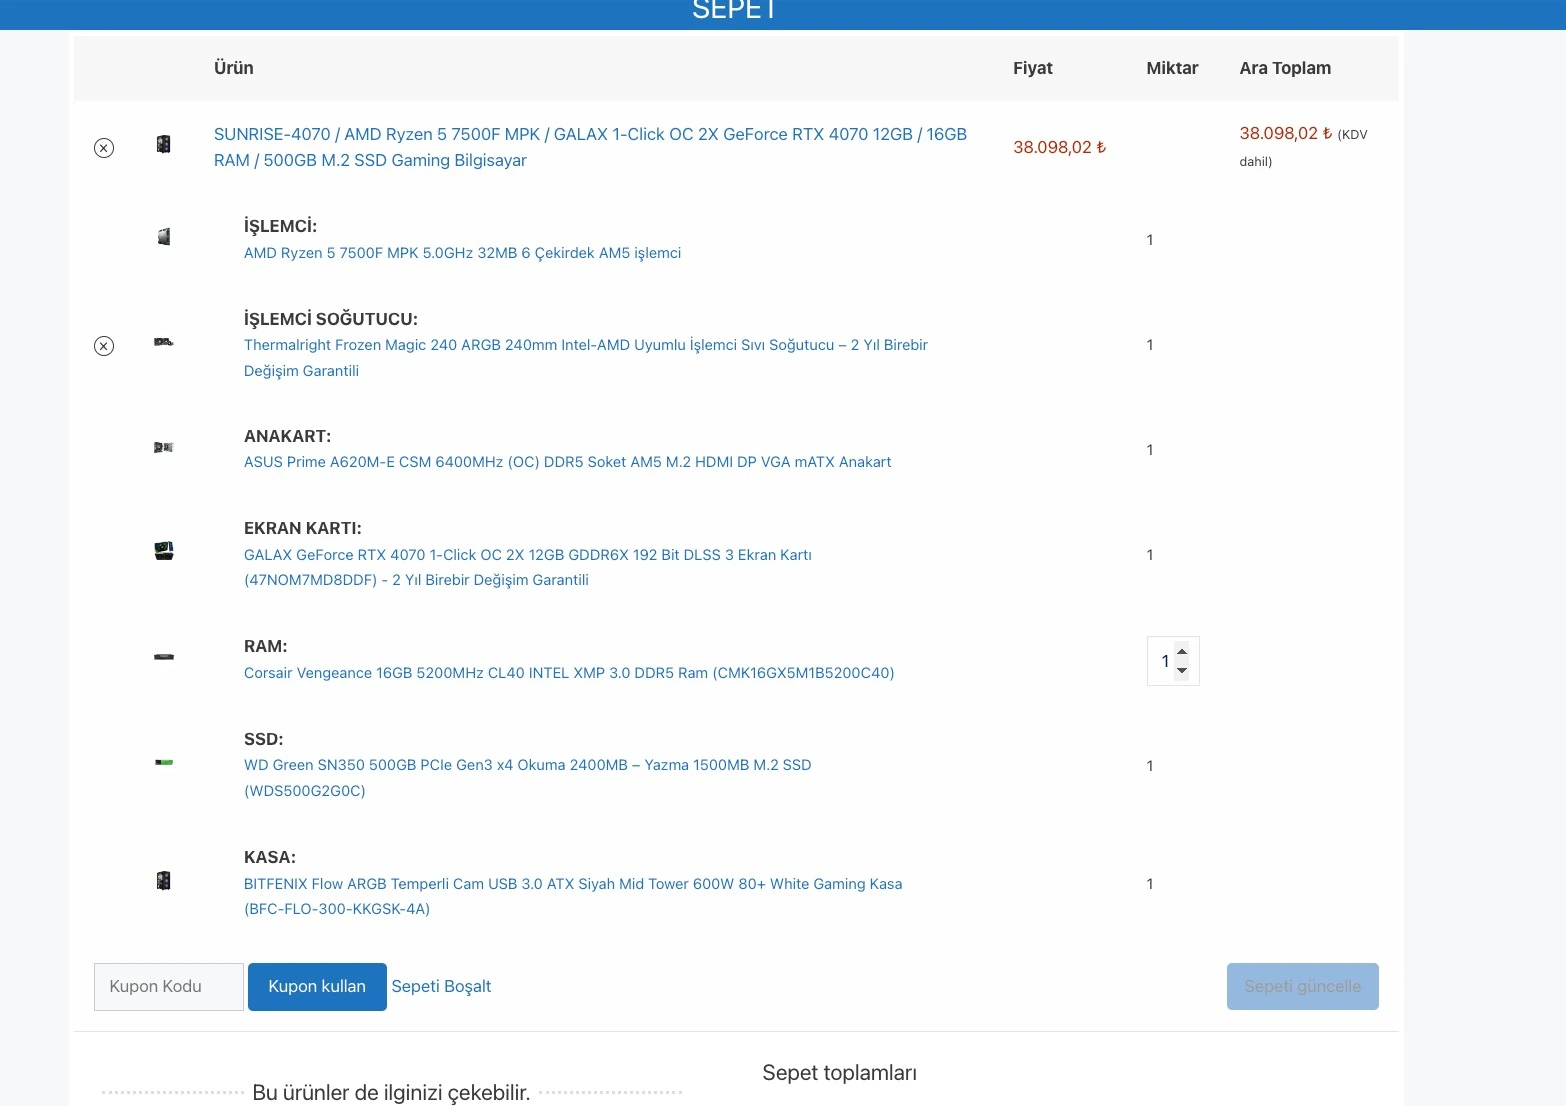The width and height of the screenshot is (1566, 1106).
Task: Click the Ara Toplam column header
Action: pyautogui.click(x=1285, y=68)
